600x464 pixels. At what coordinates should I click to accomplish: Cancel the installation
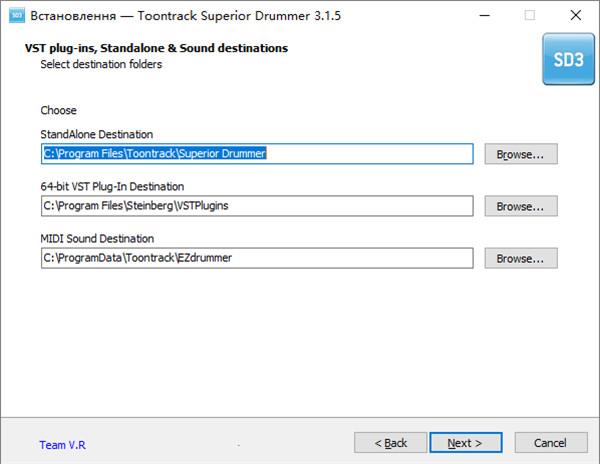click(551, 443)
